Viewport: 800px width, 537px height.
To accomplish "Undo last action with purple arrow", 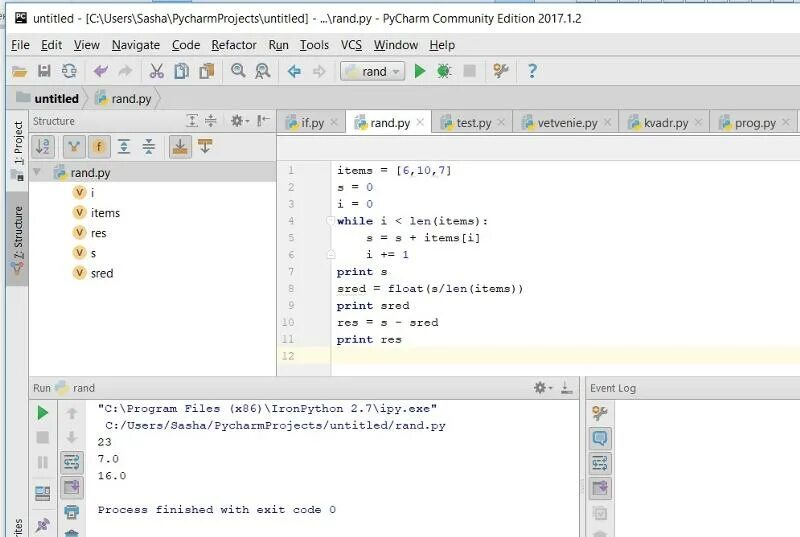I will [101, 71].
